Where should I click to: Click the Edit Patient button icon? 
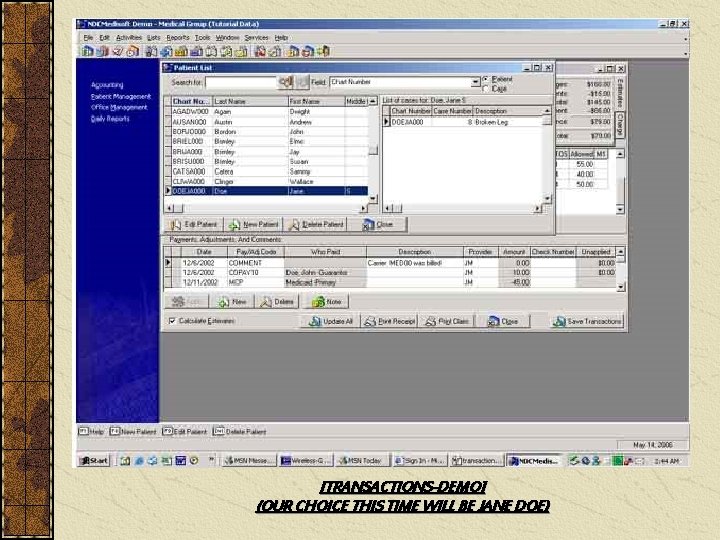pyautogui.click(x=175, y=225)
